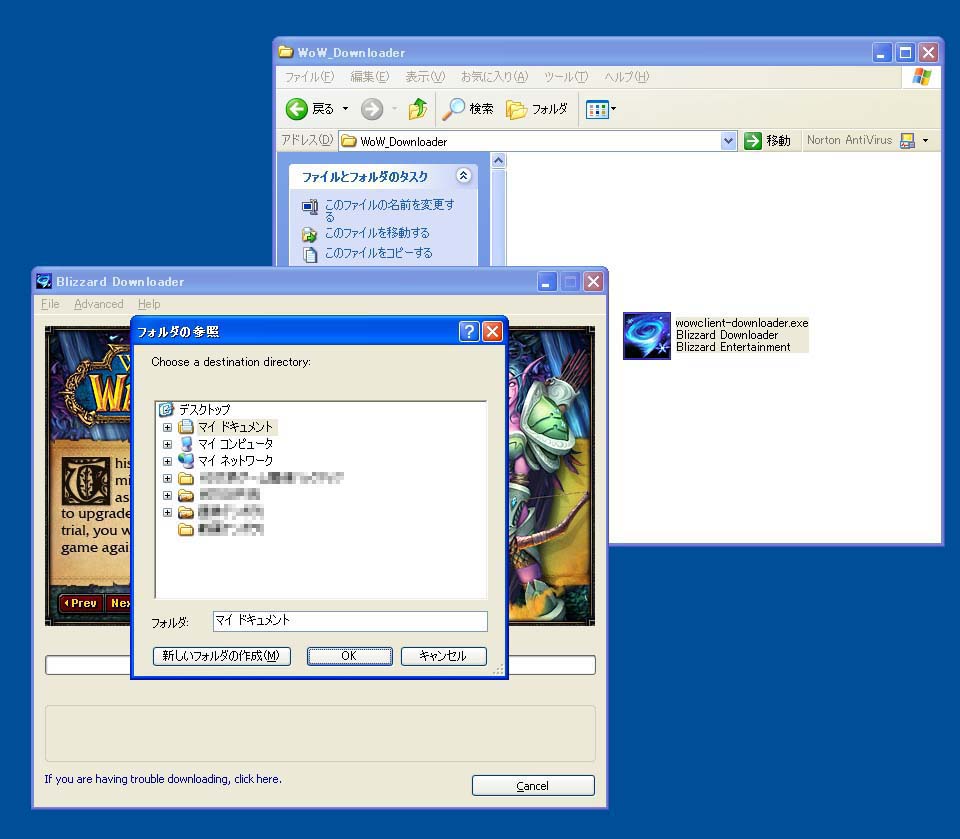Close the フォルダの参照 dialog with X
The height and width of the screenshot is (839, 960).
click(493, 331)
